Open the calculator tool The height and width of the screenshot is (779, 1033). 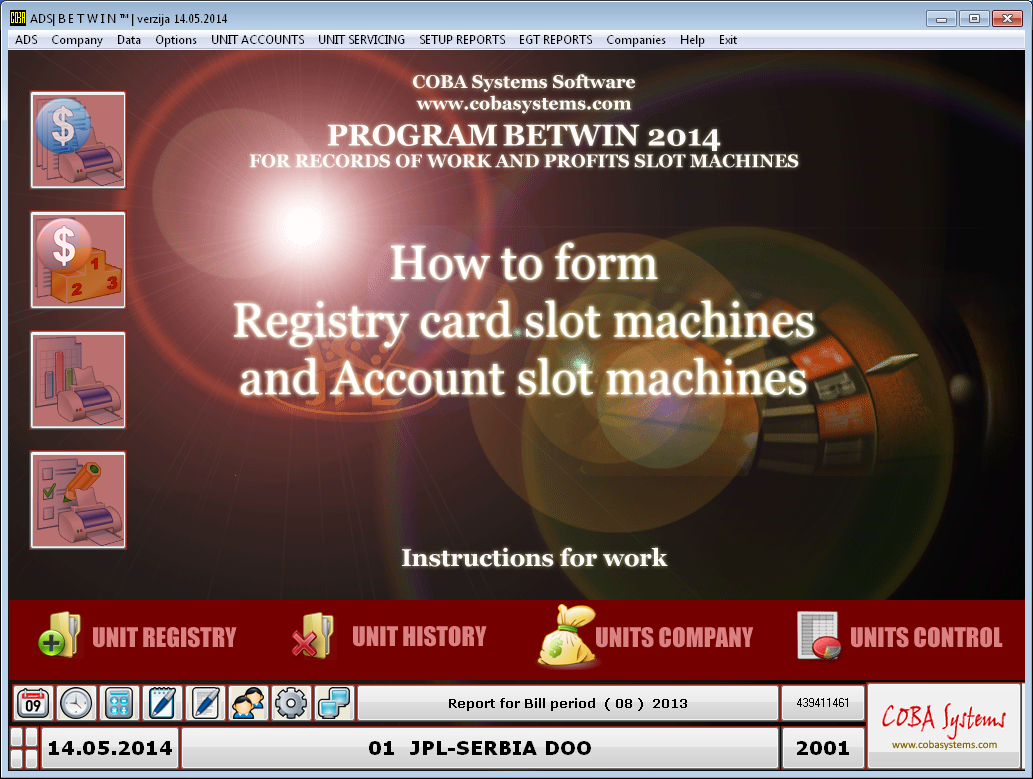click(x=119, y=703)
